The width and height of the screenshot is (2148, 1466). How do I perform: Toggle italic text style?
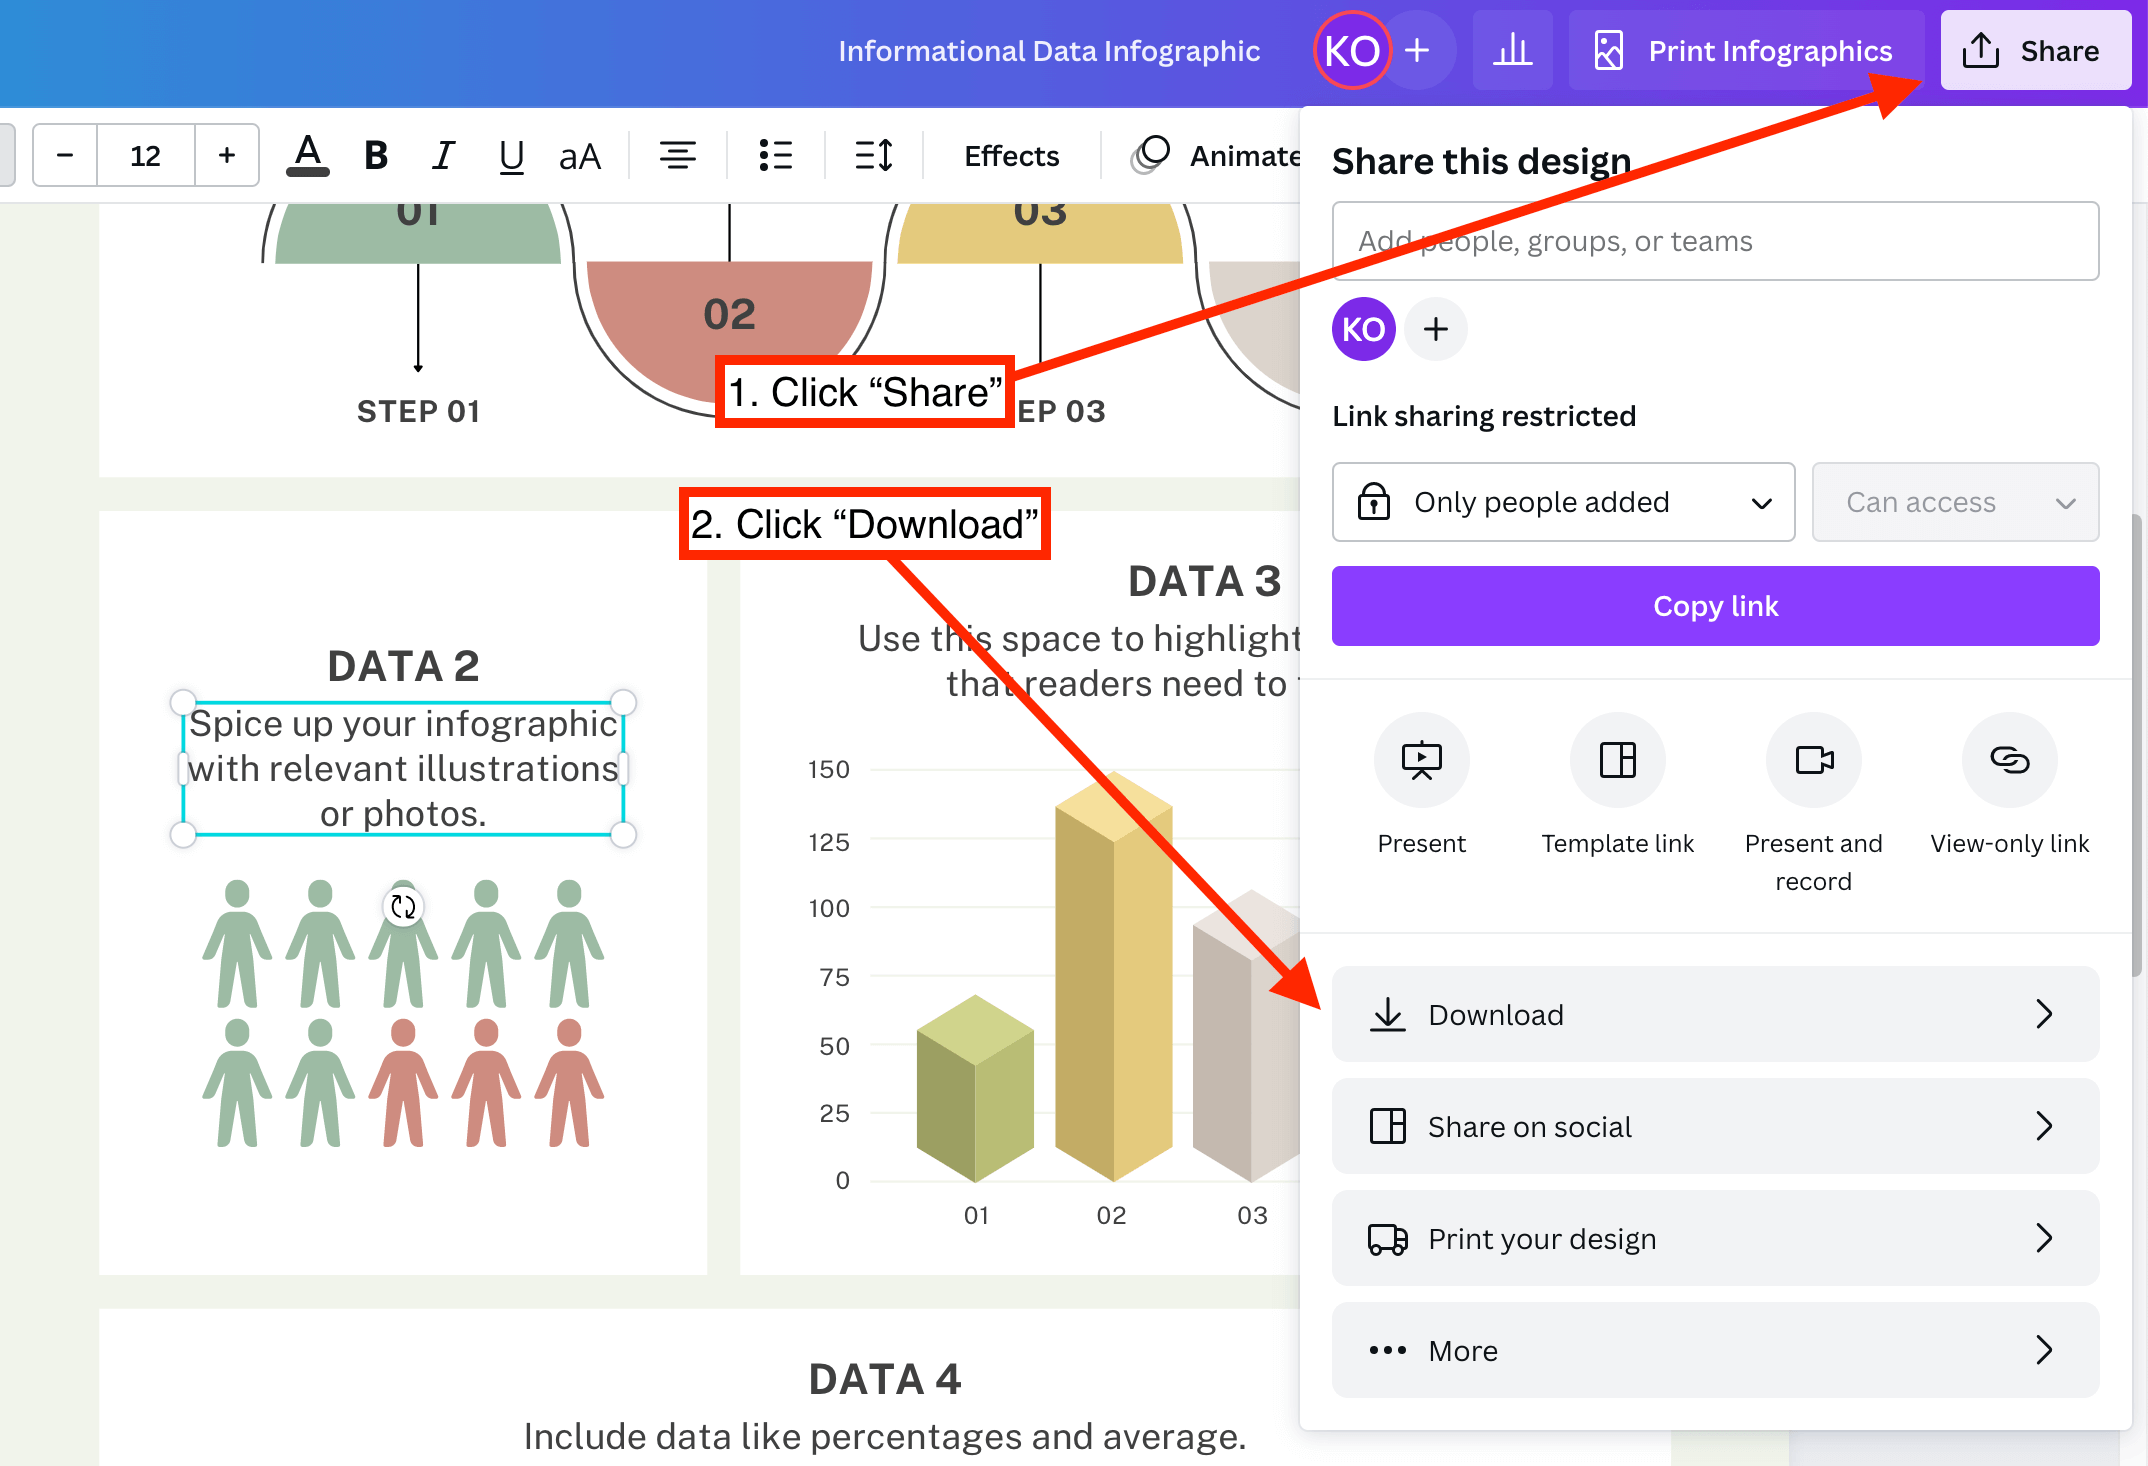coord(443,156)
